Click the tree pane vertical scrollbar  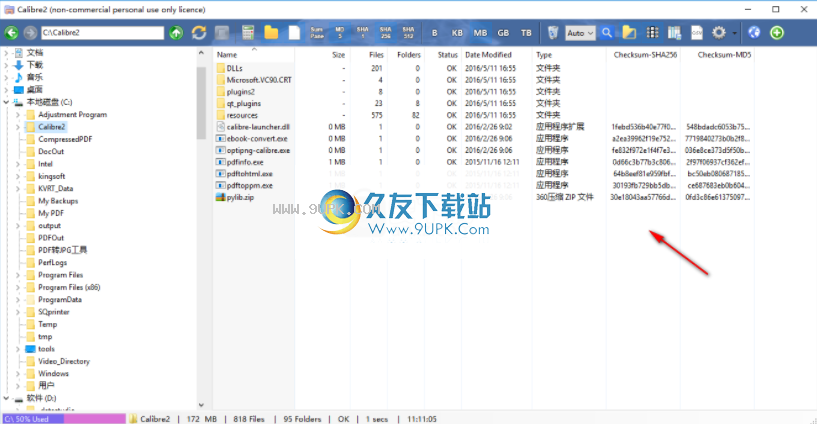(201, 103)
